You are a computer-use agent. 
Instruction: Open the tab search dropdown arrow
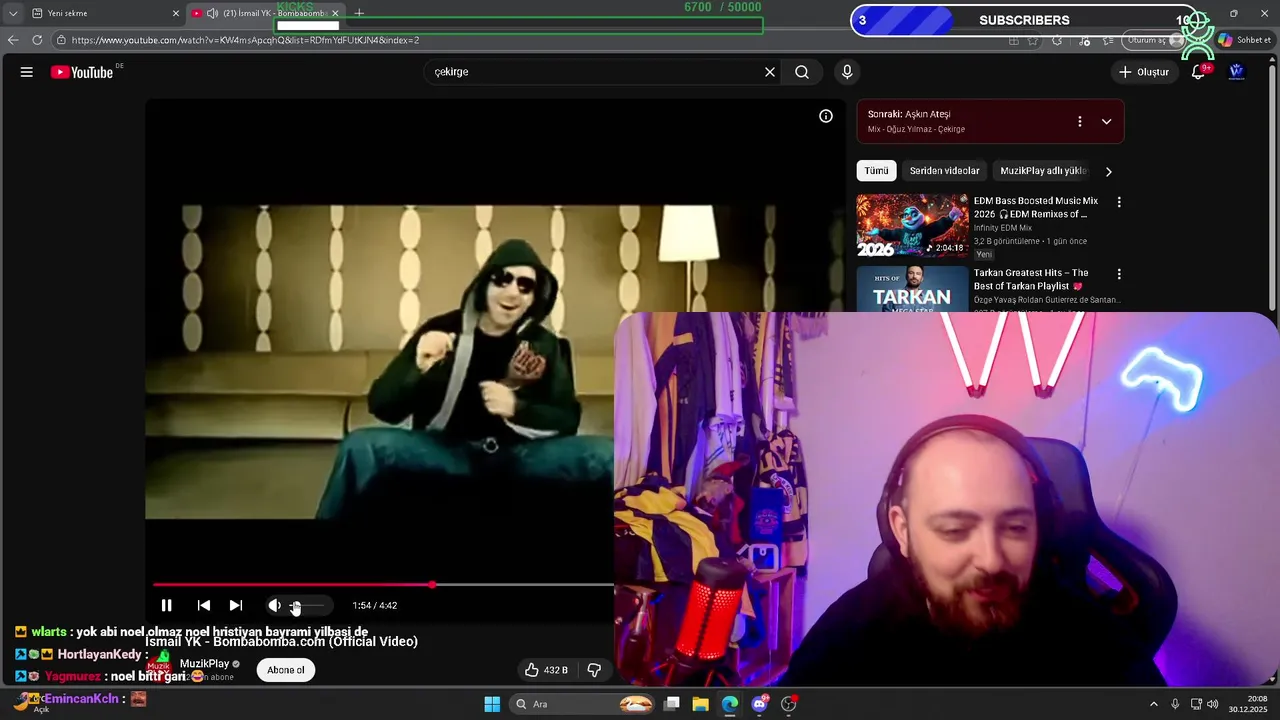(12, 13)
